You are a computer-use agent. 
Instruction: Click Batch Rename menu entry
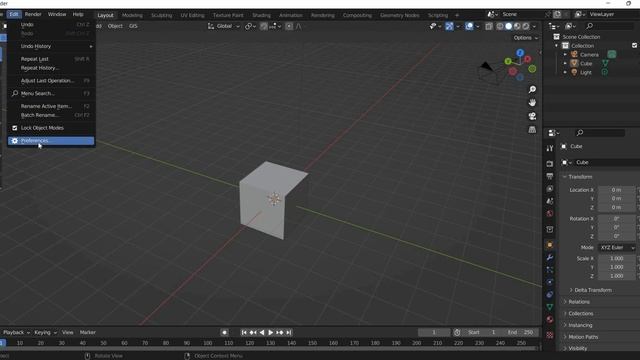coord(51,115)
